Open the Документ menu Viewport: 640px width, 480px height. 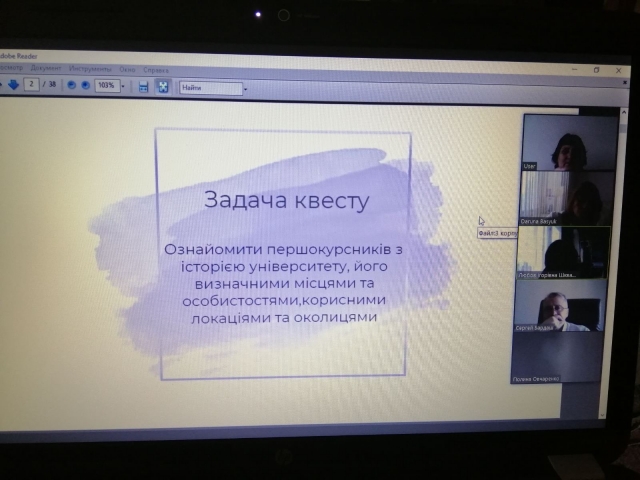pos(46,68)
